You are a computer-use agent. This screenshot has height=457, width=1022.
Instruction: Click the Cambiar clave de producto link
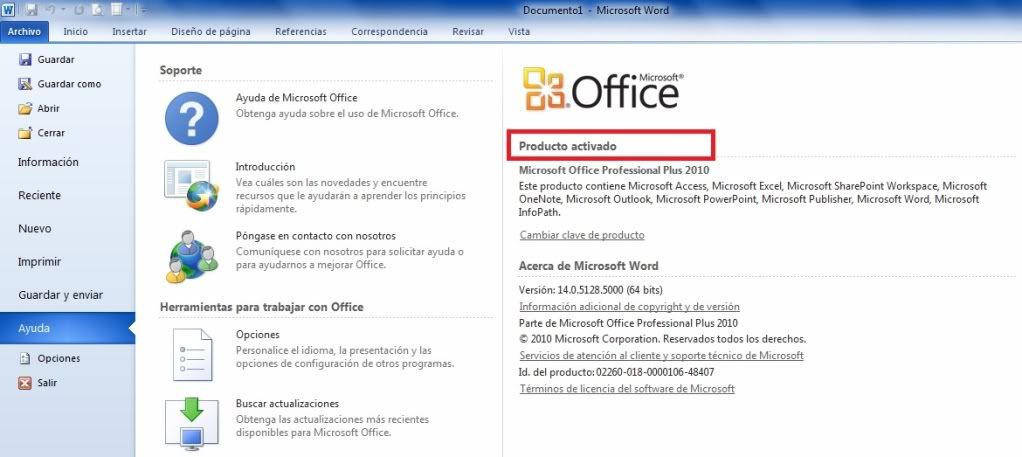[582, 235]
